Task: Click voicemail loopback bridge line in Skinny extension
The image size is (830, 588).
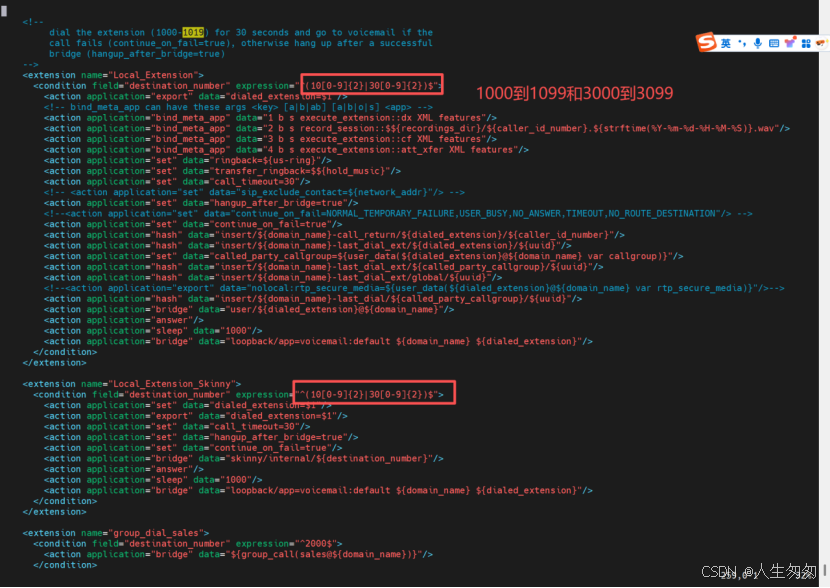Action: click(x=318, y=491)
